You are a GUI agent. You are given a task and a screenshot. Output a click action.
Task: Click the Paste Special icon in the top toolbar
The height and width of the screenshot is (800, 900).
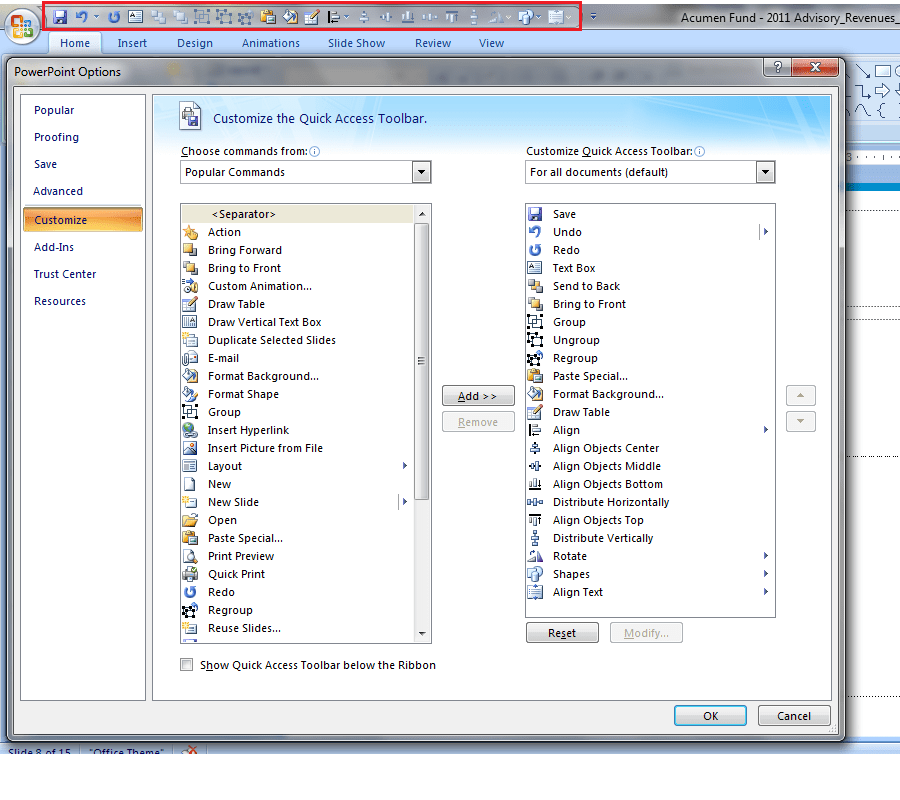[x=267, y=17]
